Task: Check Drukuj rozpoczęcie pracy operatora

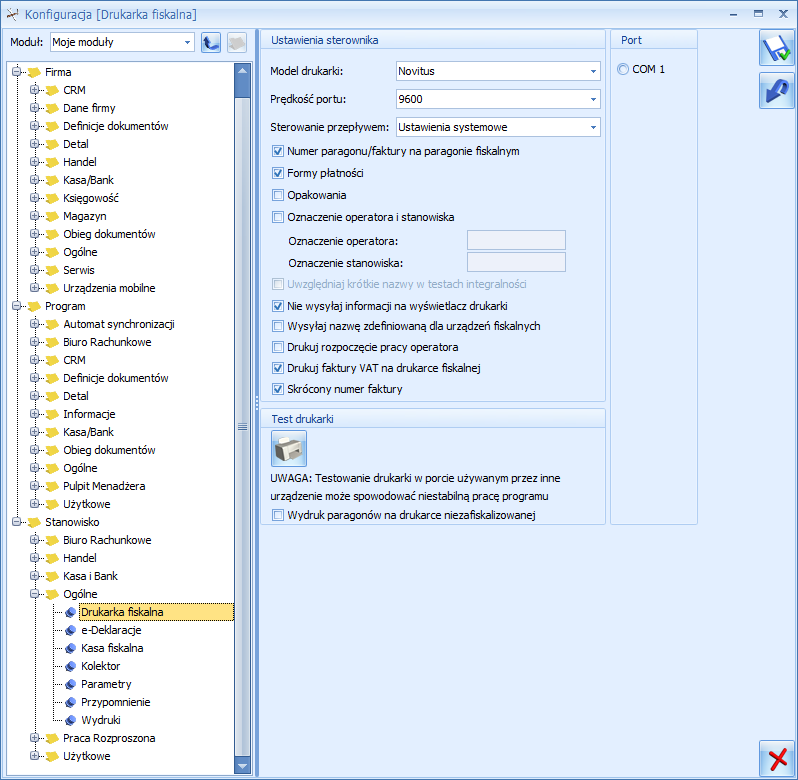Action: pyautogui.click(x=278, y=348)
